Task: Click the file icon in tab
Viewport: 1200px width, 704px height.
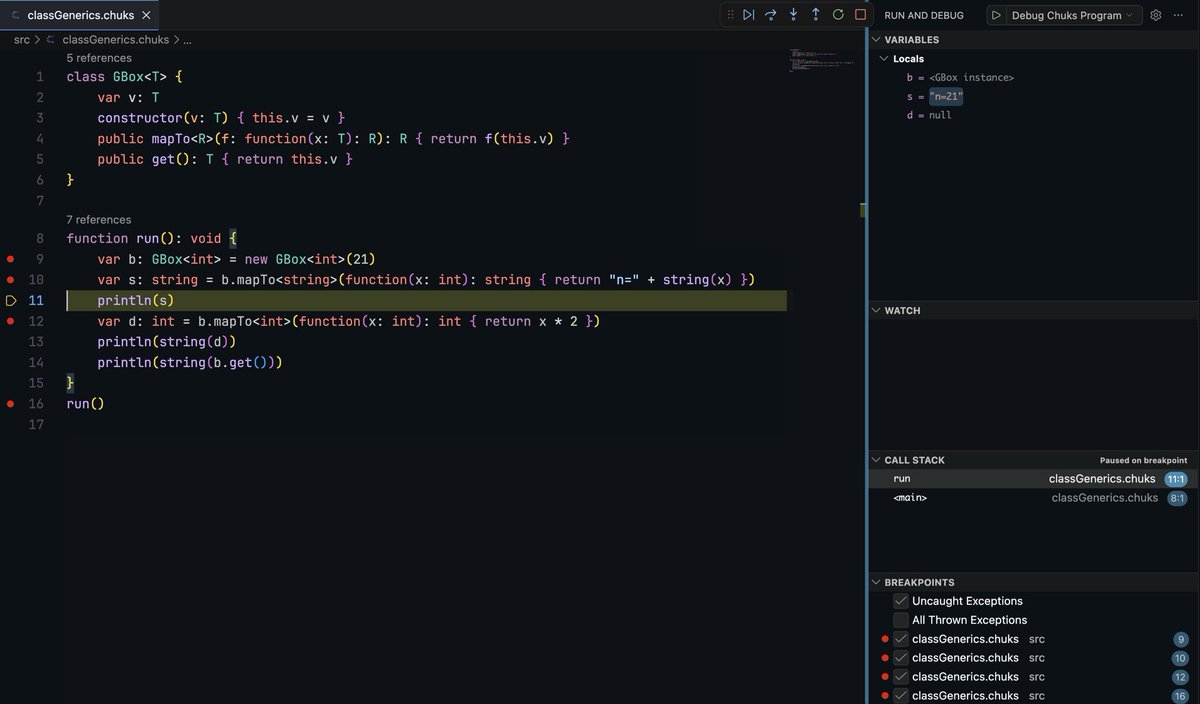Action: point(15,15)
